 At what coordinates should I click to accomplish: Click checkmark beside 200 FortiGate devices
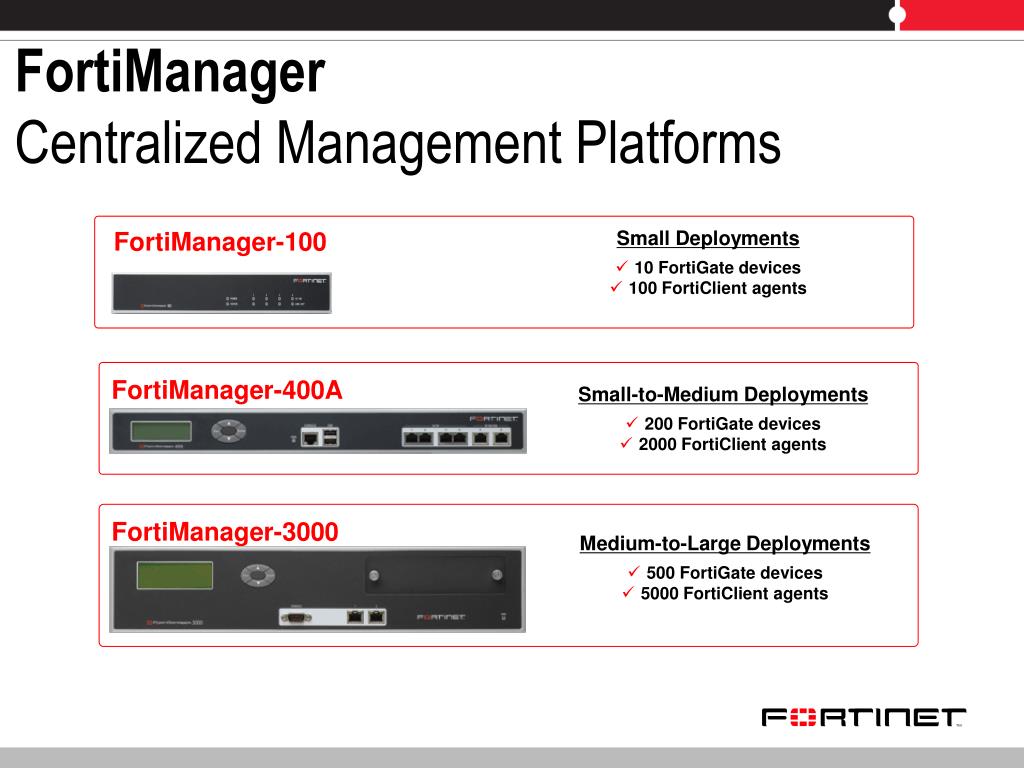632,422
